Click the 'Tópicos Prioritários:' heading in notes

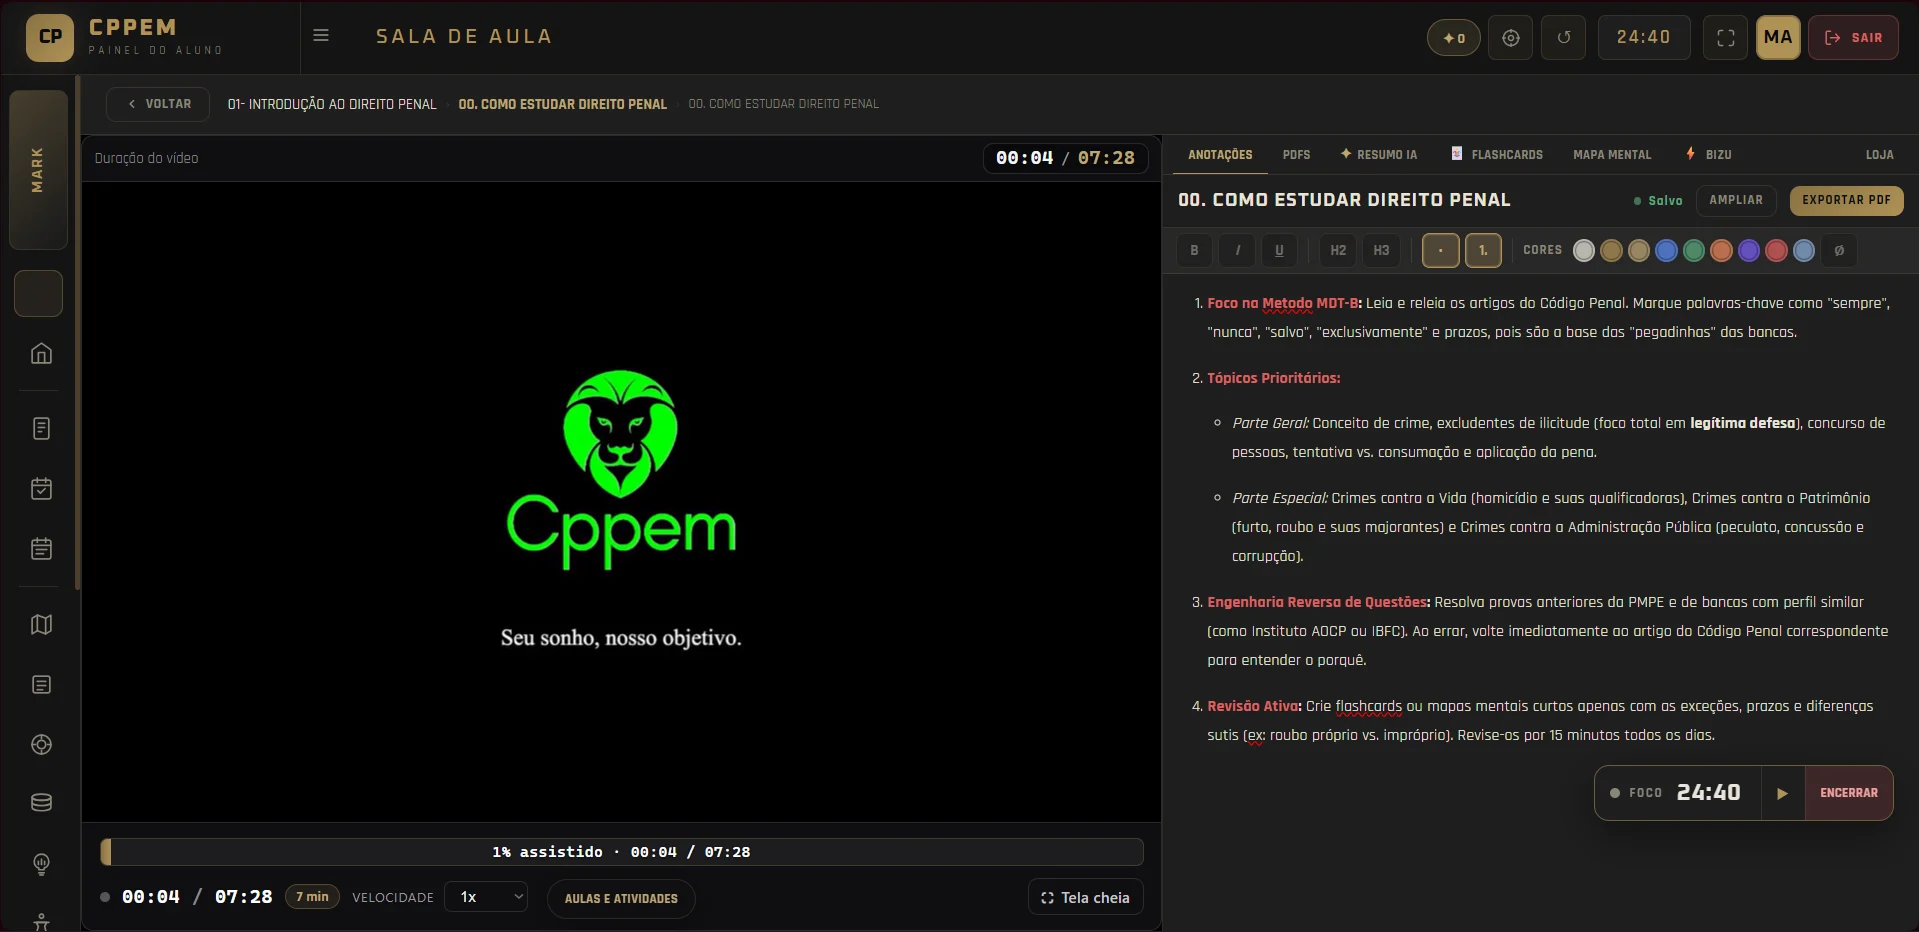[1273, 378]
